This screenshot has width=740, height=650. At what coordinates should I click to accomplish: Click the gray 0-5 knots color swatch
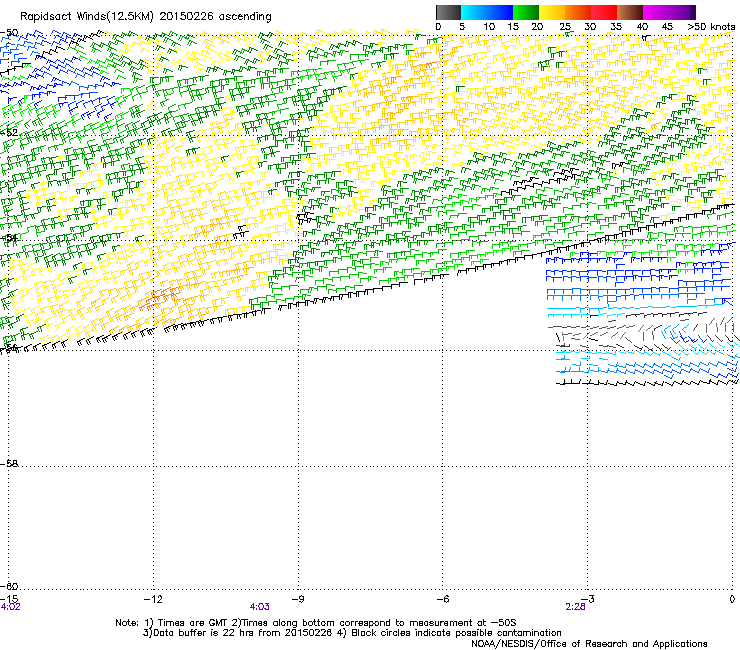tap(448, 12)
